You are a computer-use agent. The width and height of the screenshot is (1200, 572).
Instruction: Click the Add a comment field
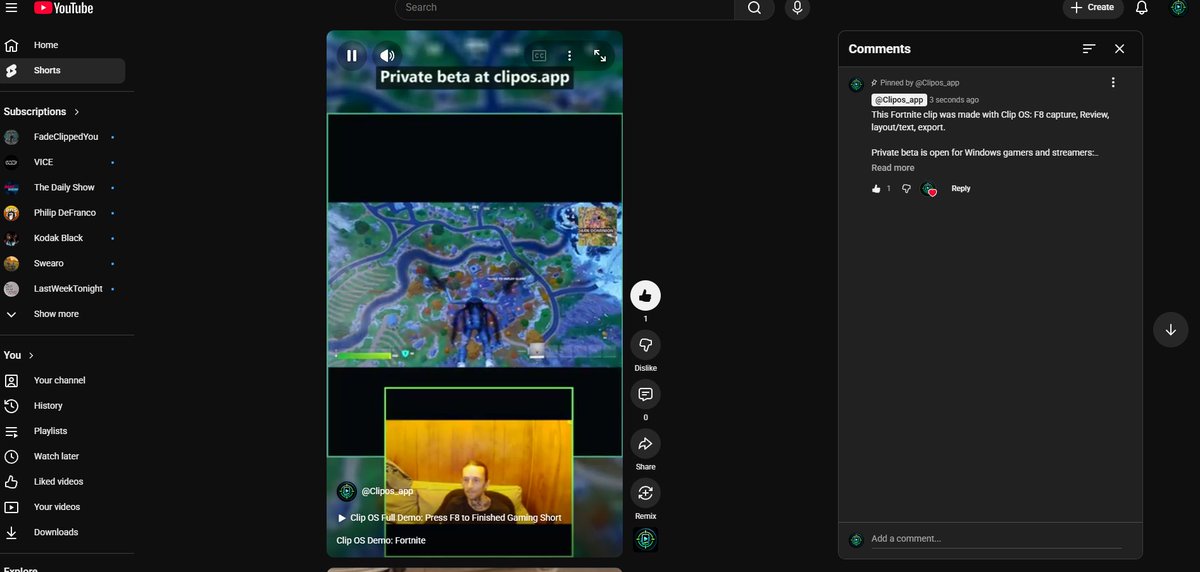pyautogui.click(x=996, y=539)
